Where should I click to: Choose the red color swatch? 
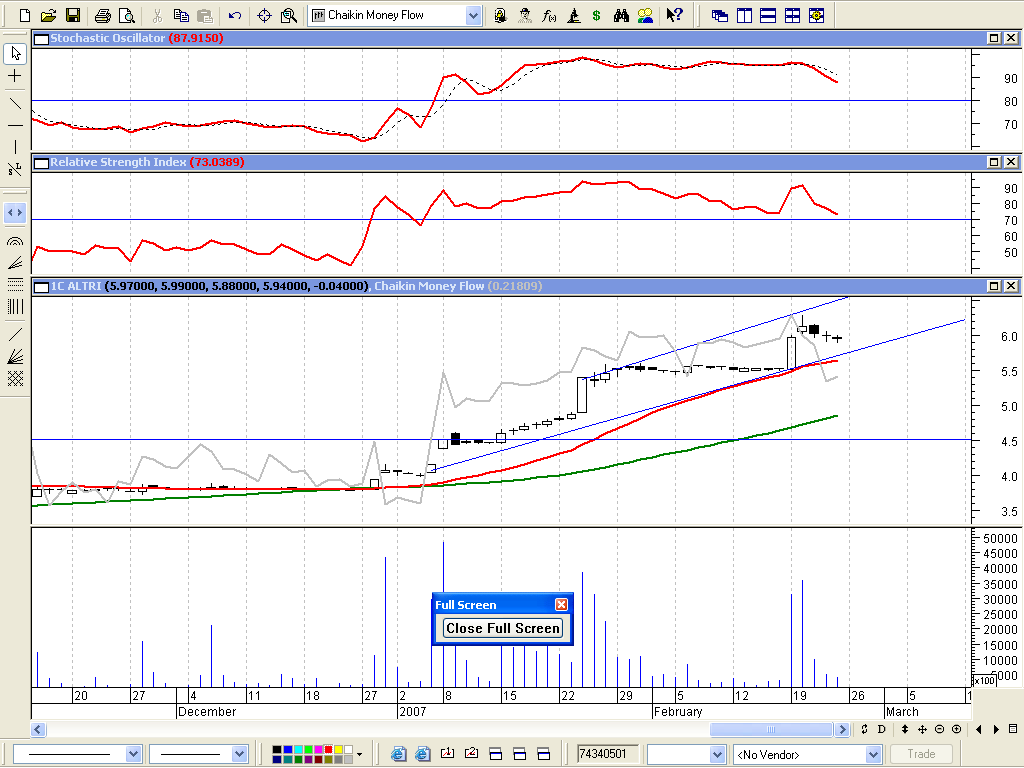tap(328, 750)
